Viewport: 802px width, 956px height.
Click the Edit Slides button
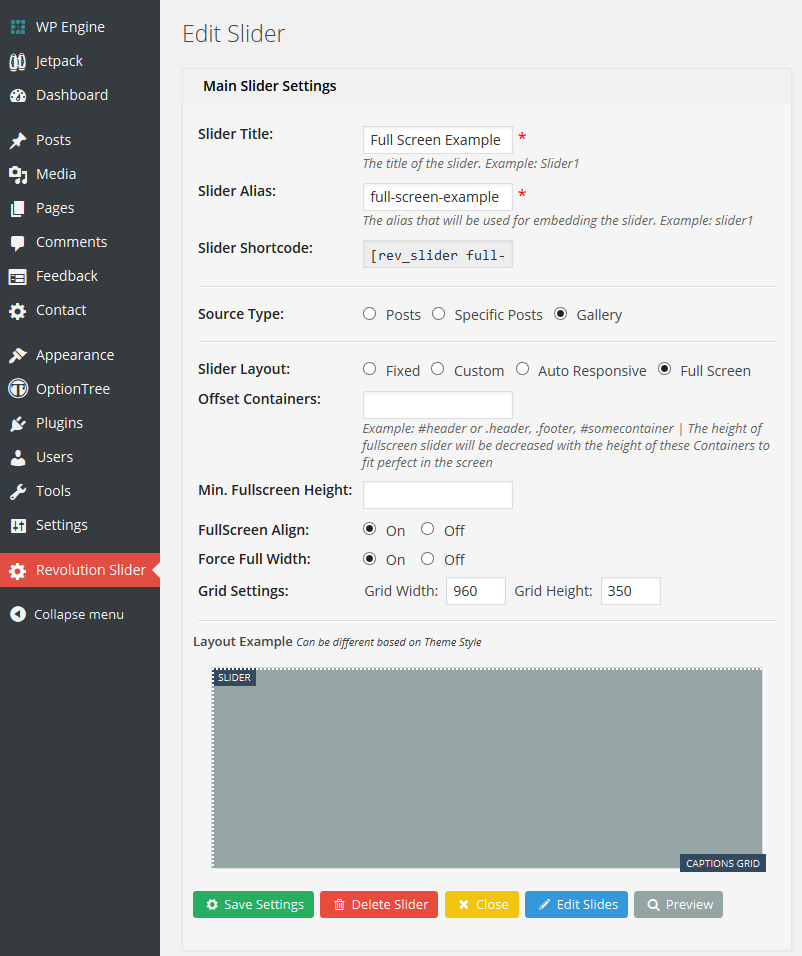(576, 904)
